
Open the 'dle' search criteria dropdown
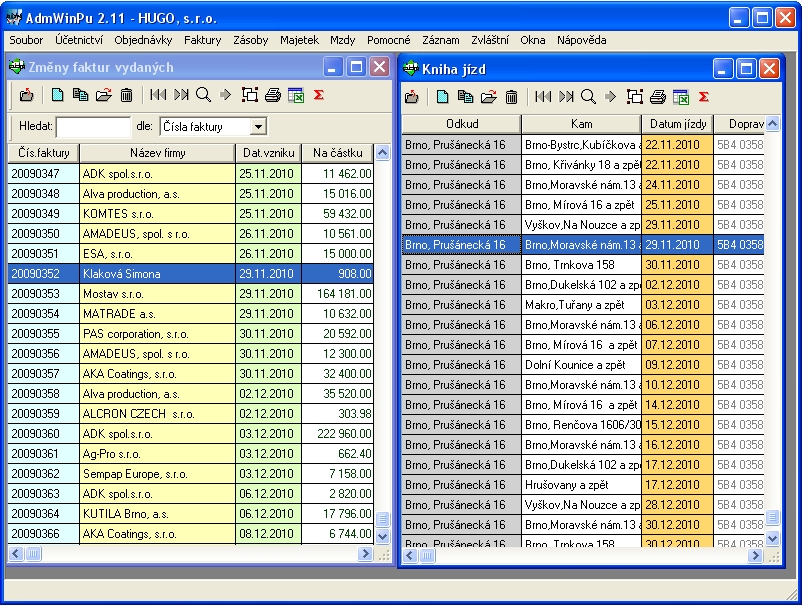[x=258, y=127]
